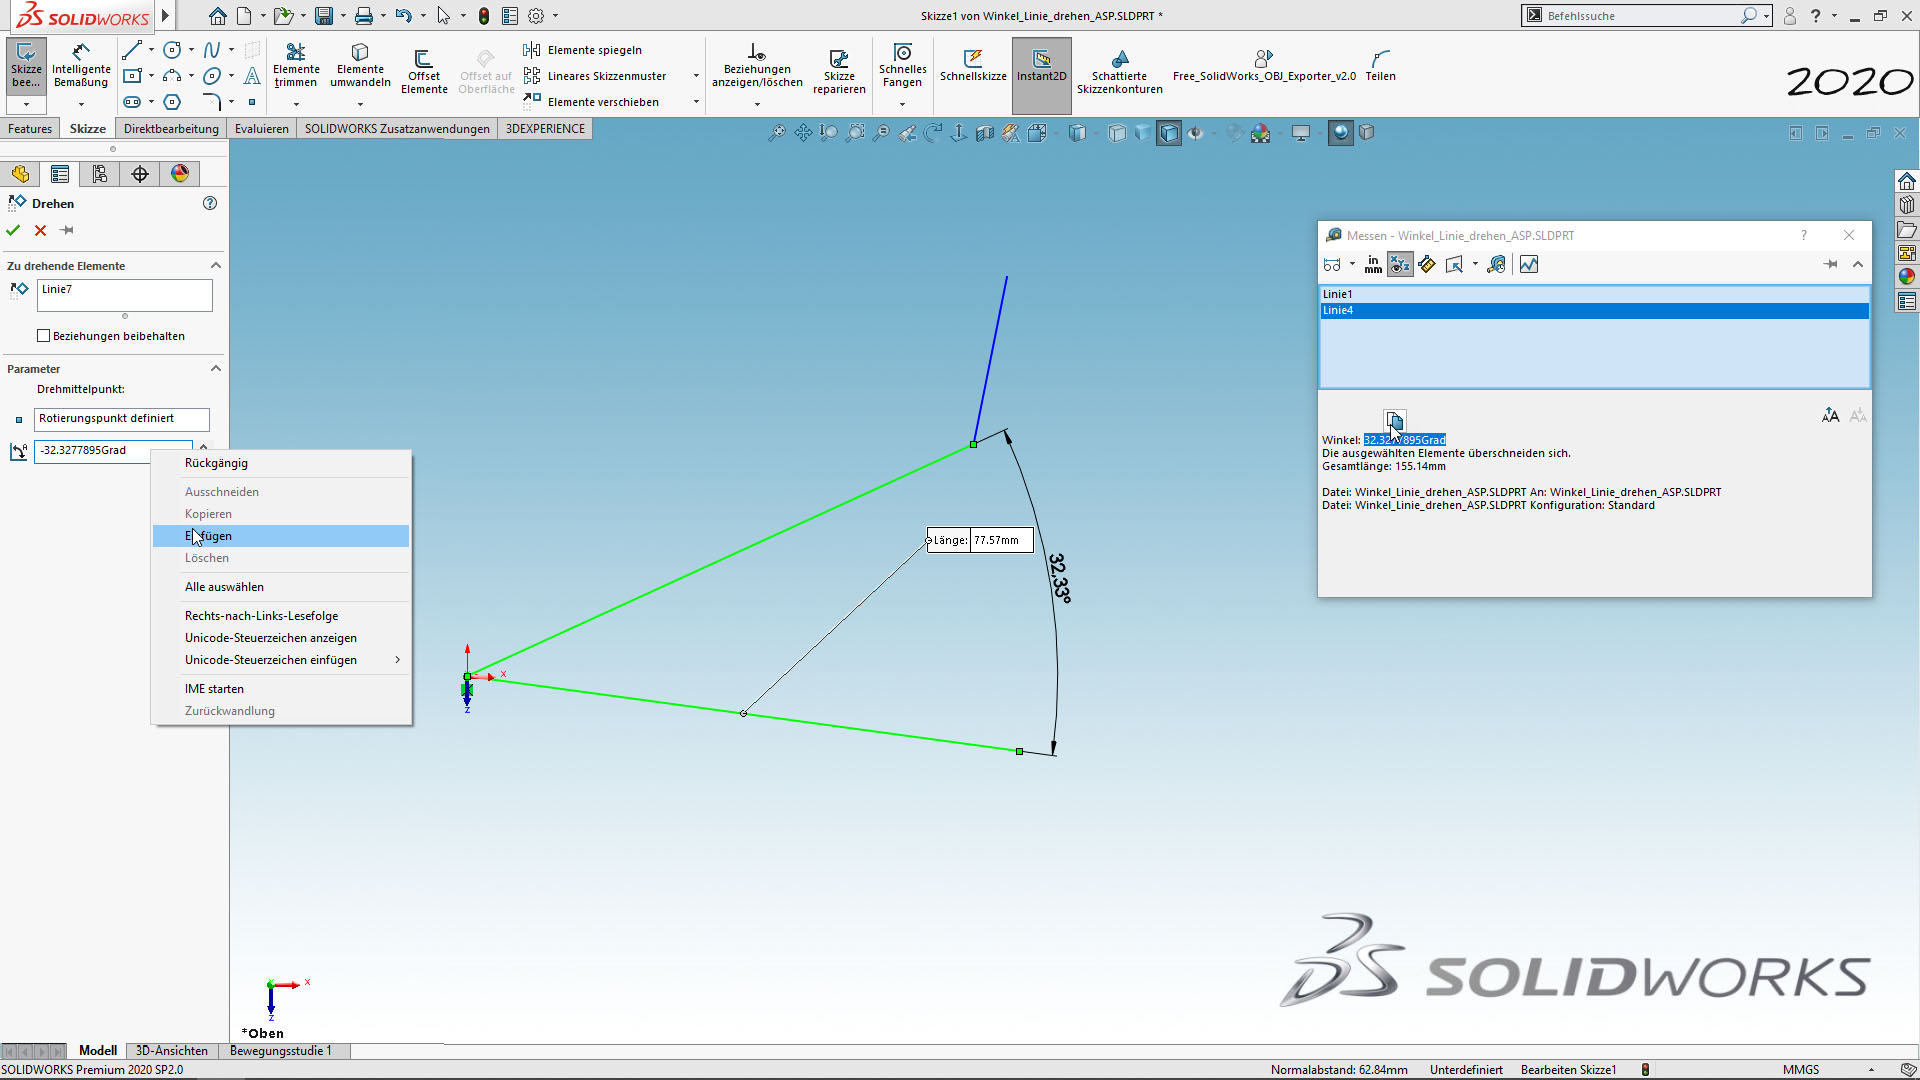Click the Drehen help question mark

[210, 203]
